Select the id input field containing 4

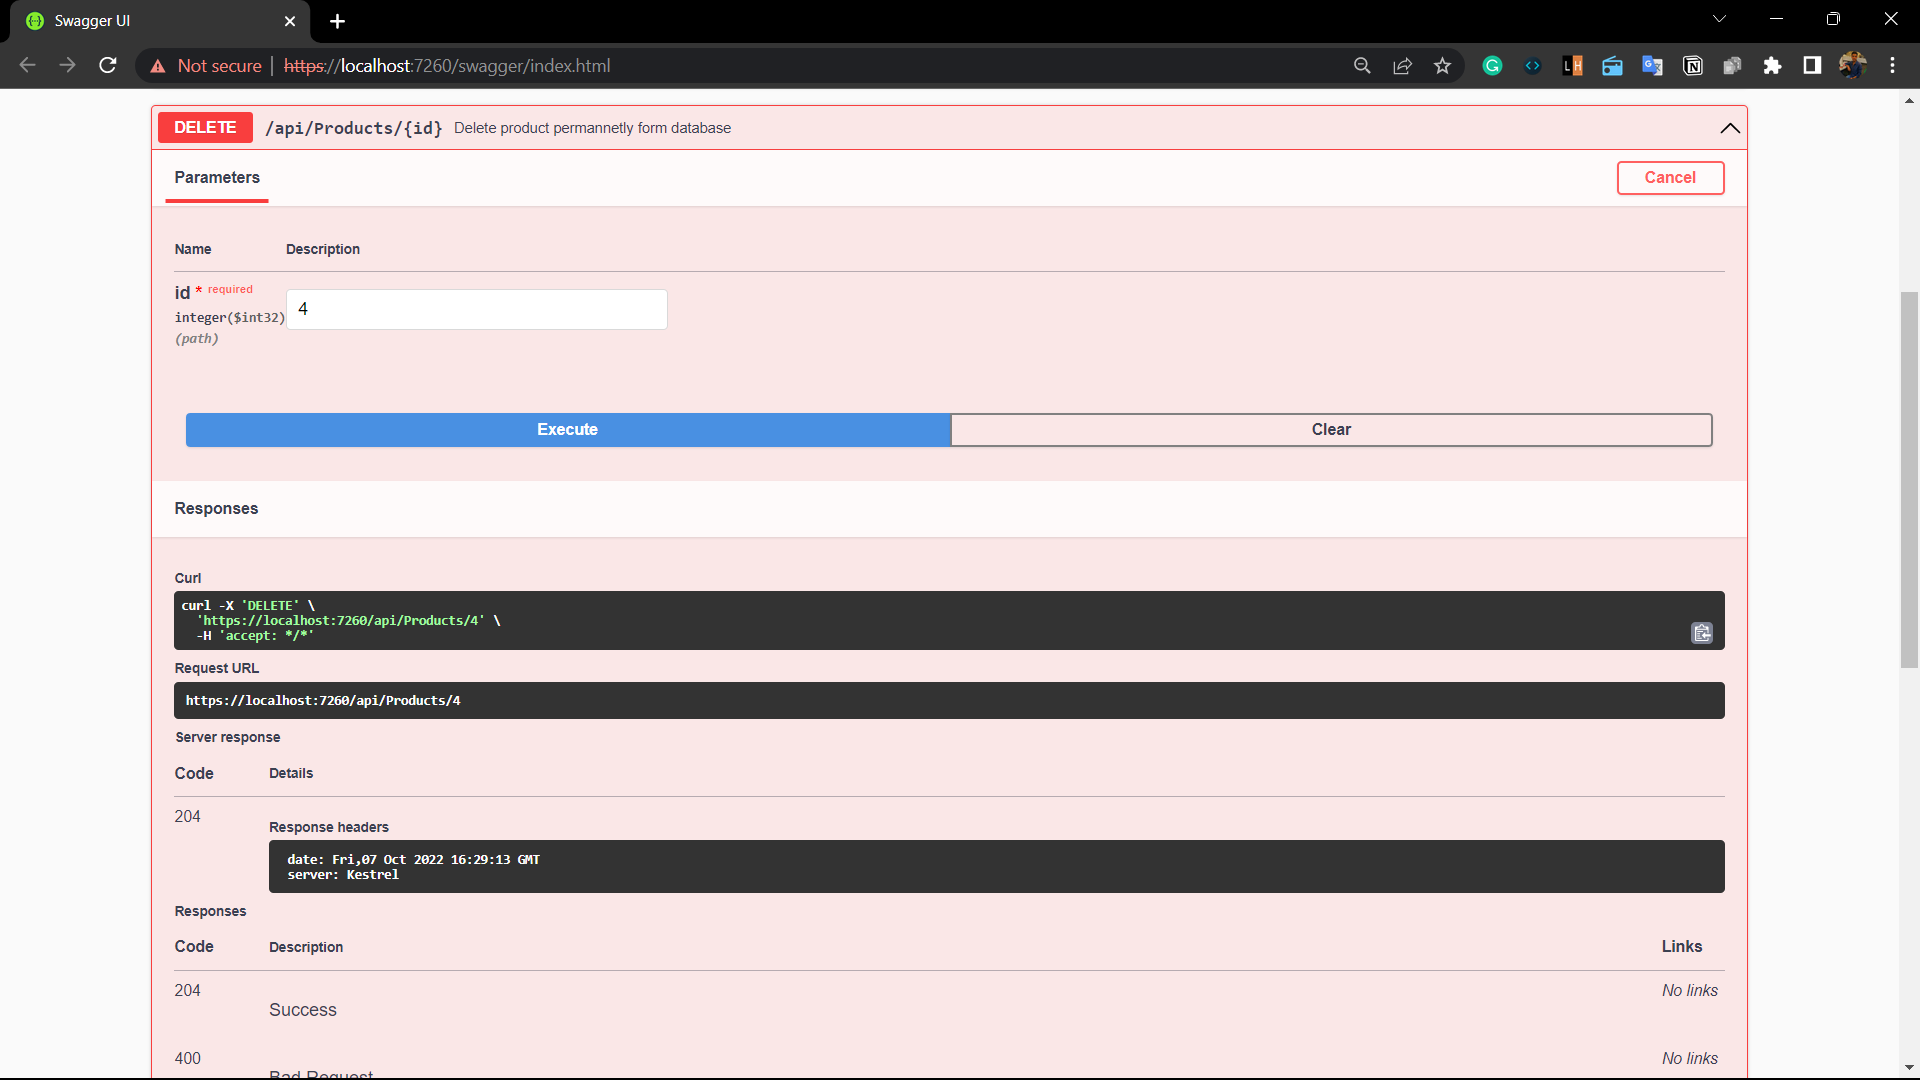[477, 309]
